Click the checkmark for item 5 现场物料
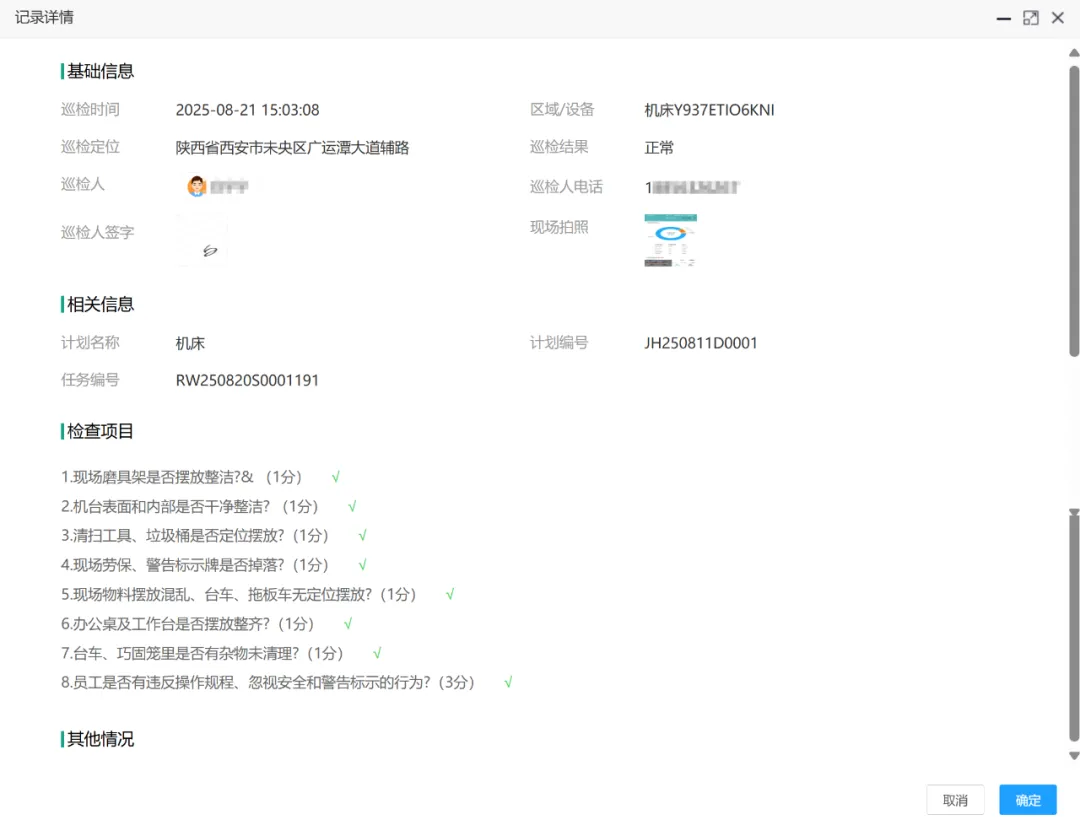1080x820 pixels. (450, 594)
